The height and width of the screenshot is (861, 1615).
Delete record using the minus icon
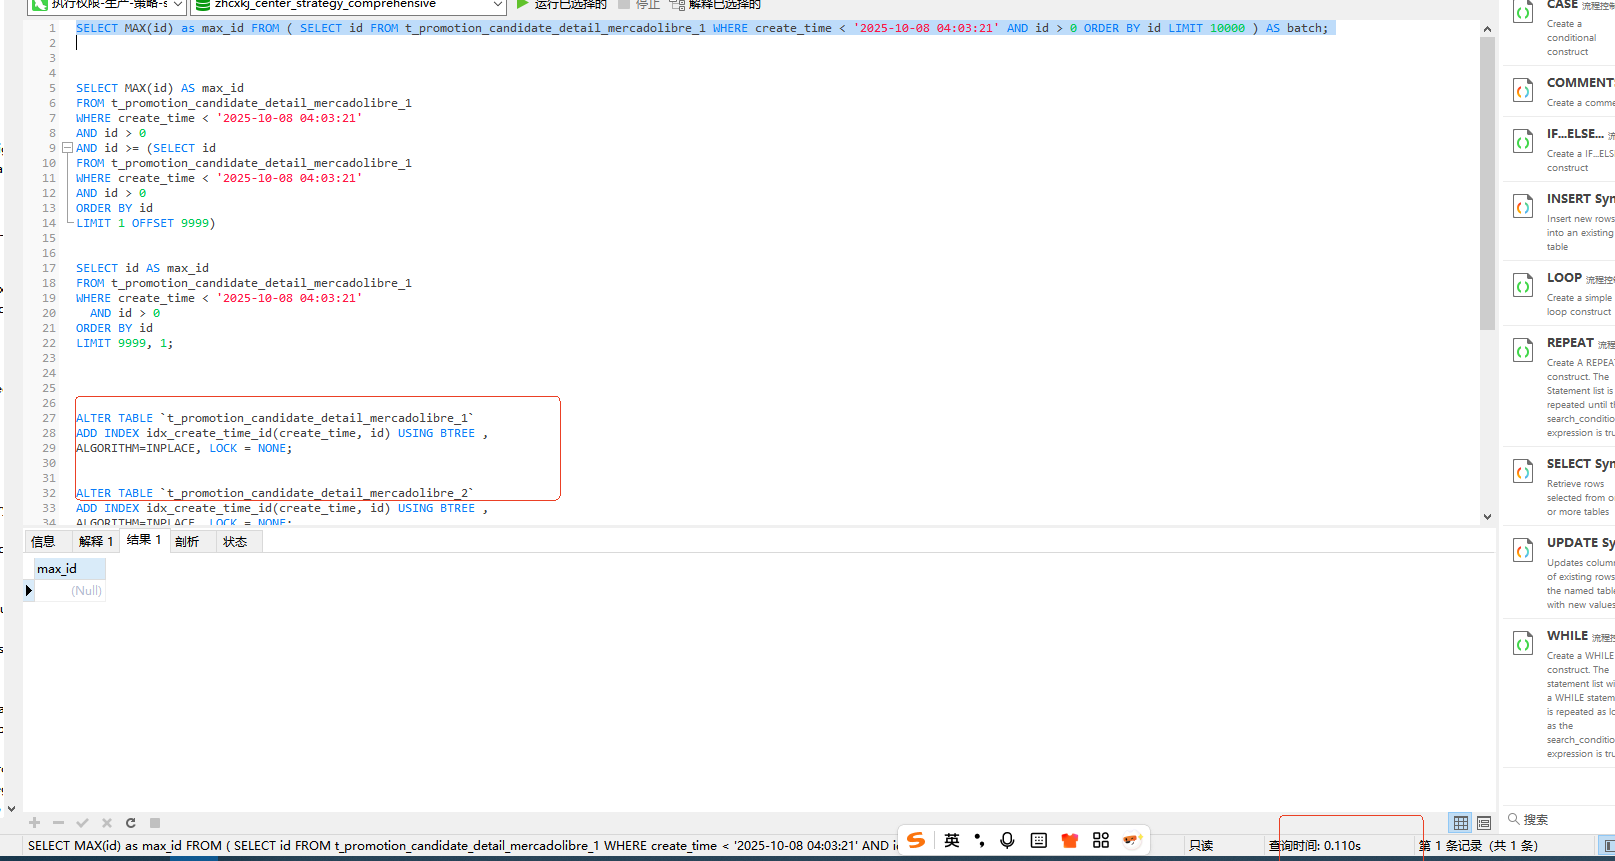point(58,823)
